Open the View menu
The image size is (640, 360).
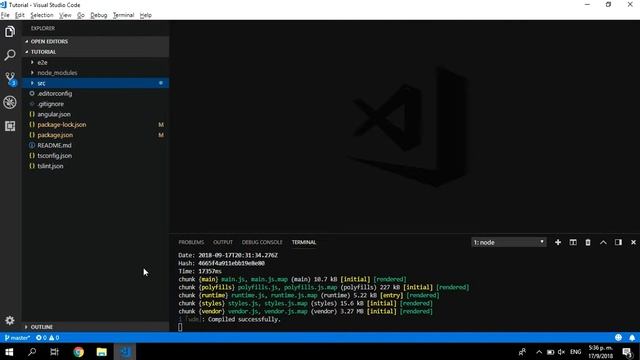(65, 15)
